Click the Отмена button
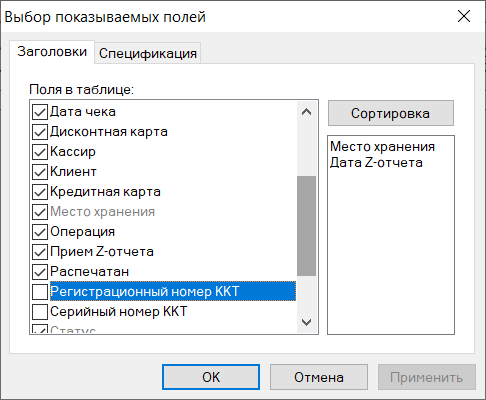 [319, 377]
